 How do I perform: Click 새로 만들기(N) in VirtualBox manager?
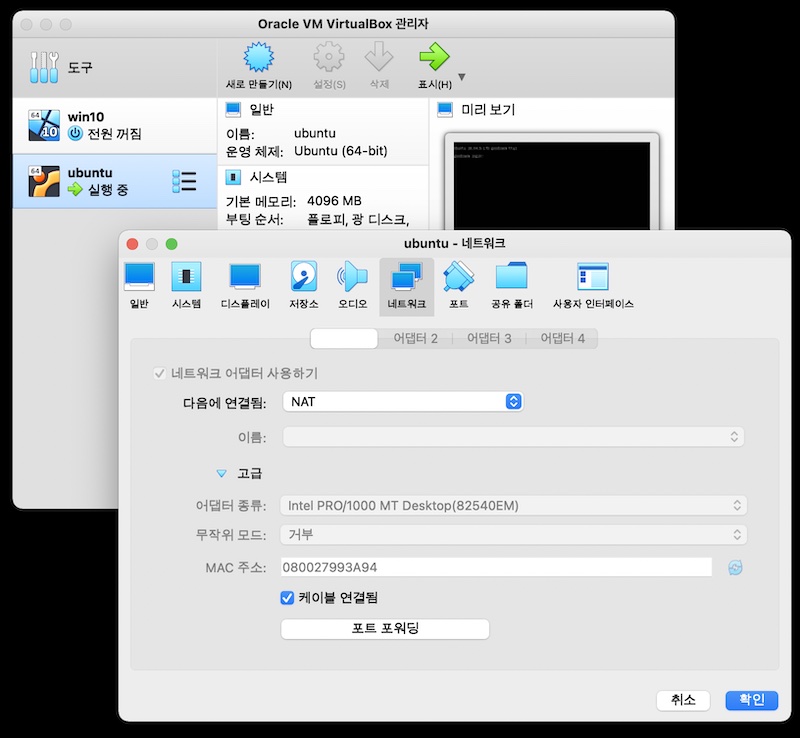coord(259,66)
